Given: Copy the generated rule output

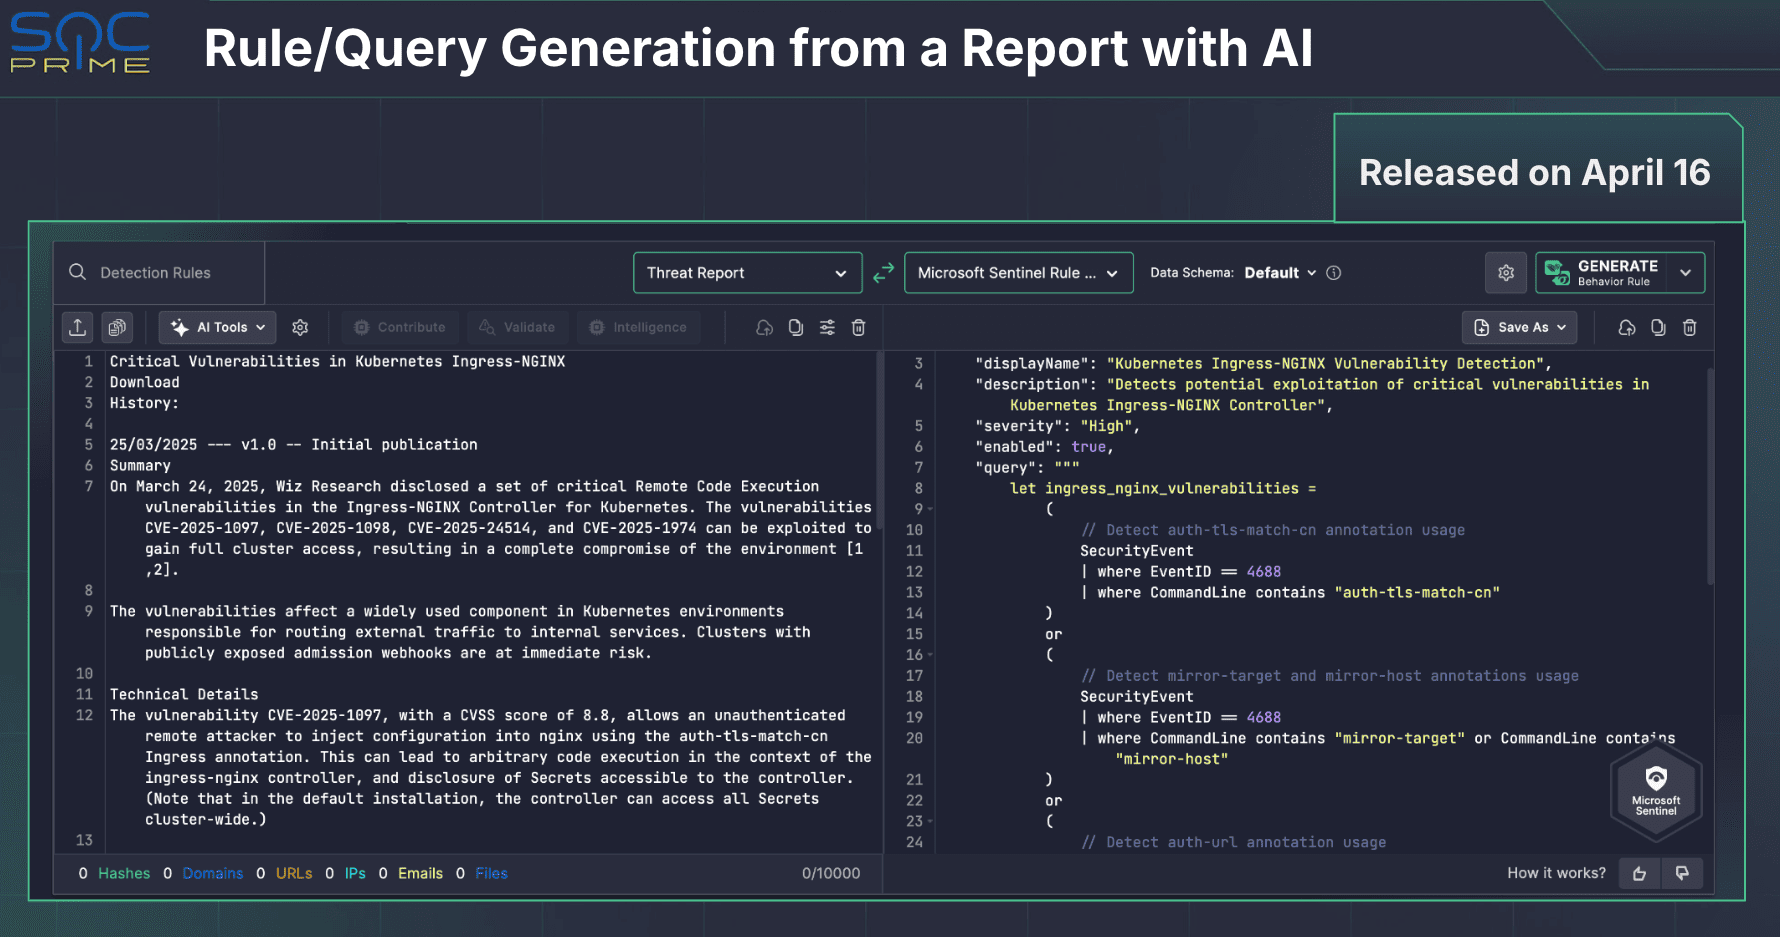Looking at the screenshot, I should click(x=1658, y=327).
